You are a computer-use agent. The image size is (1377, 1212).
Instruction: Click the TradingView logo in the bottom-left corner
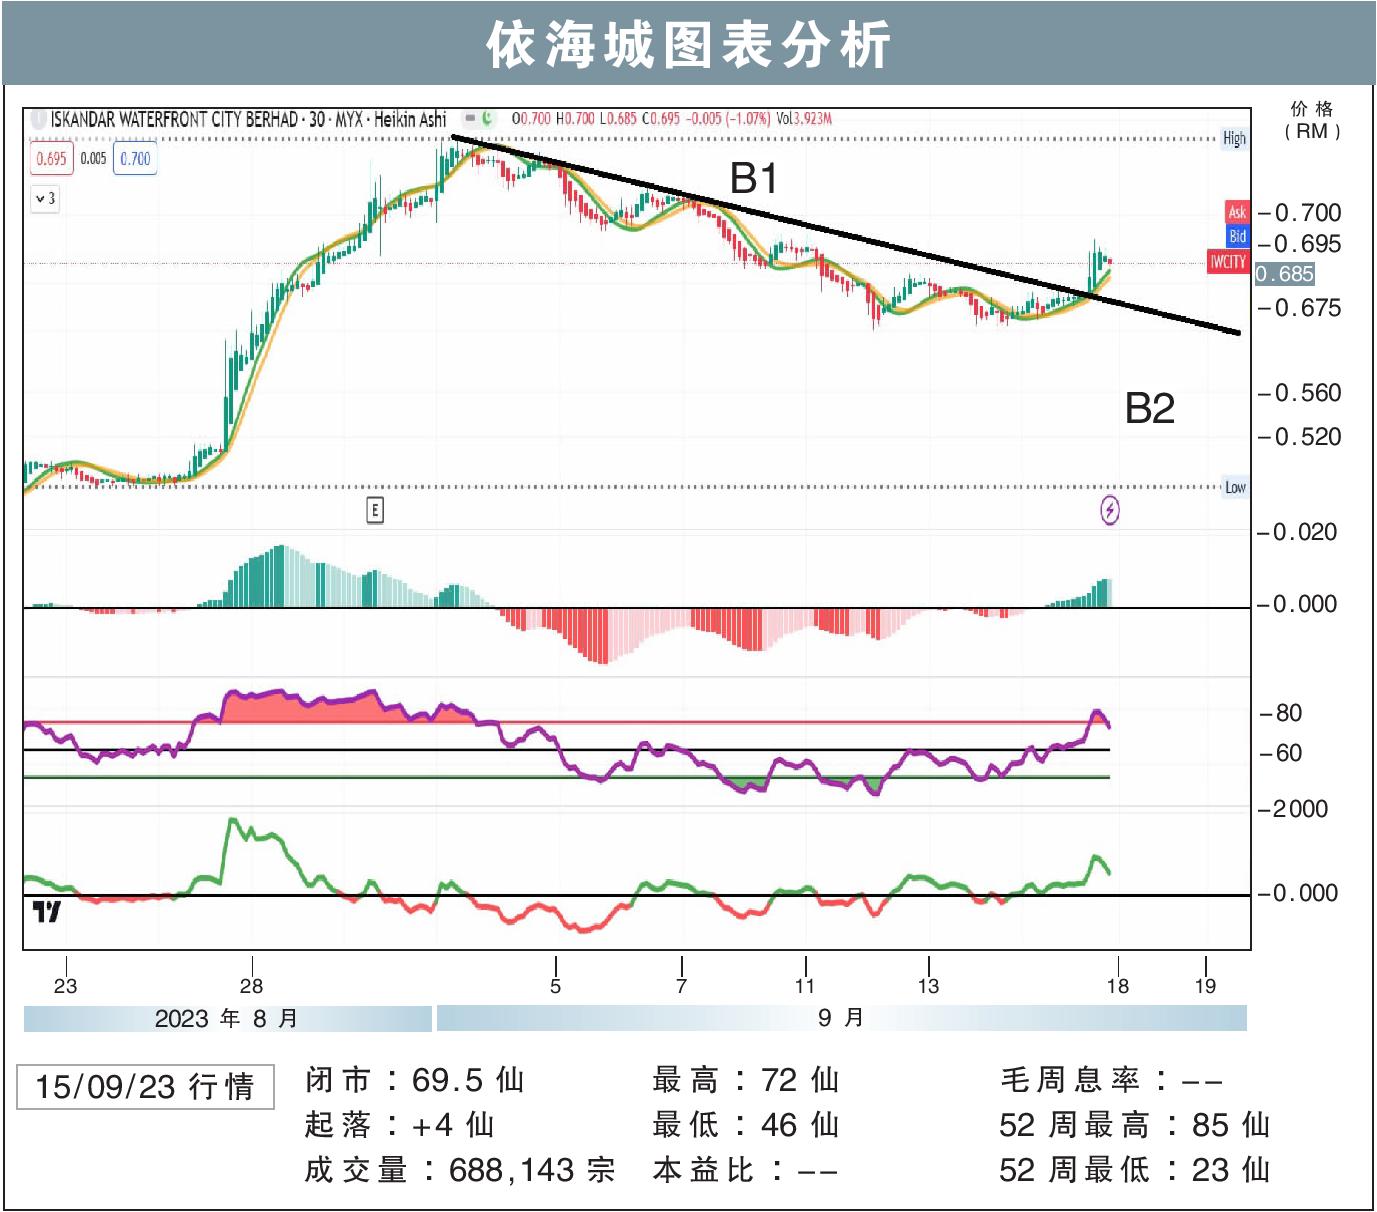46,911
